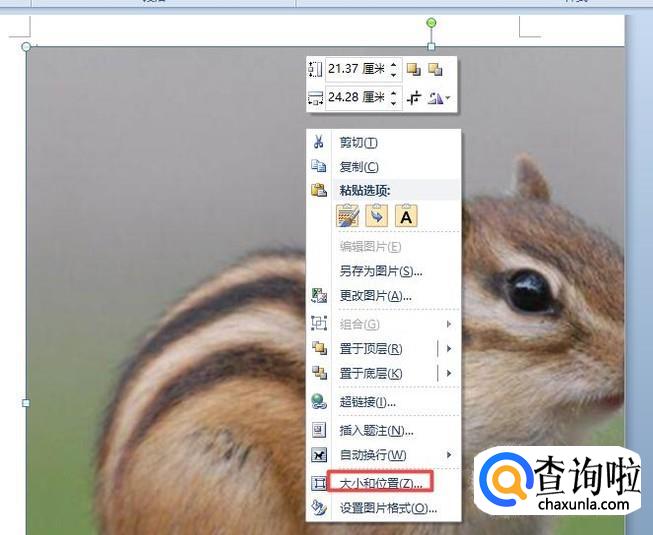Image resolution: width=653 pixels, height=535 pixels.
Task: Choose 大小和位置(Z)... menu entry
Action: point(384,483)
